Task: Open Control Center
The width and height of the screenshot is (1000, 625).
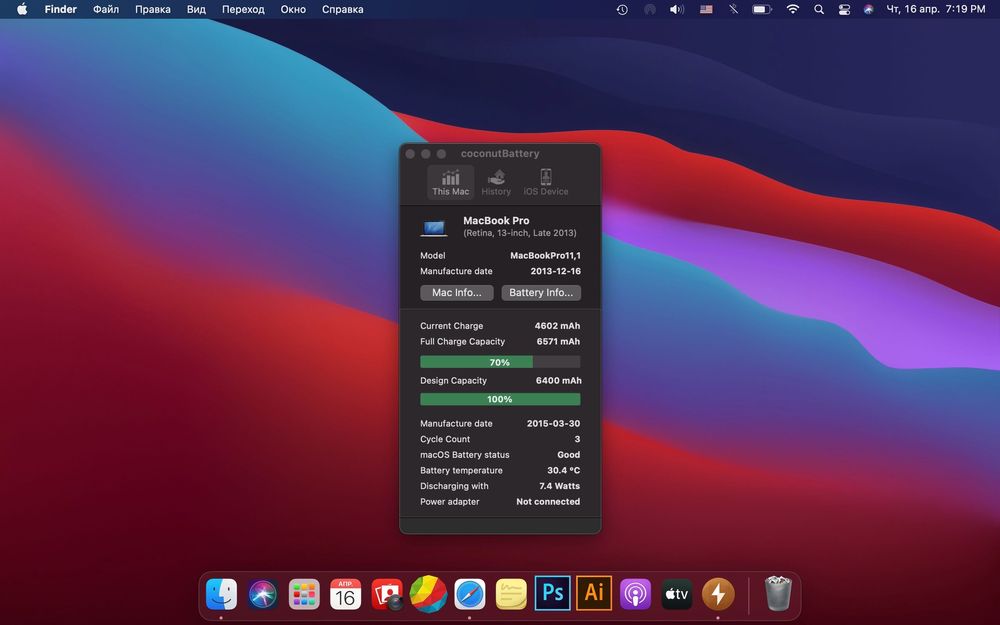Action: point(844,9)
